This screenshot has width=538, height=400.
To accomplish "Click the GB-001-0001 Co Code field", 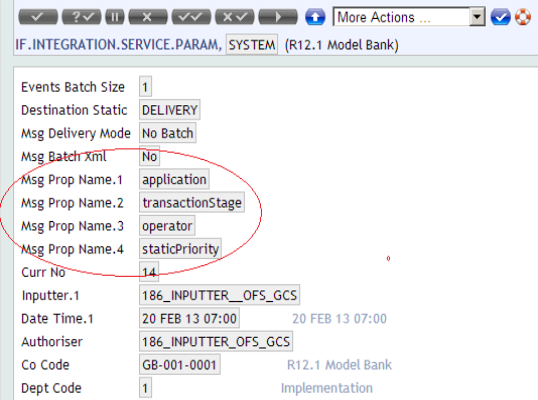I will (180, 365).
